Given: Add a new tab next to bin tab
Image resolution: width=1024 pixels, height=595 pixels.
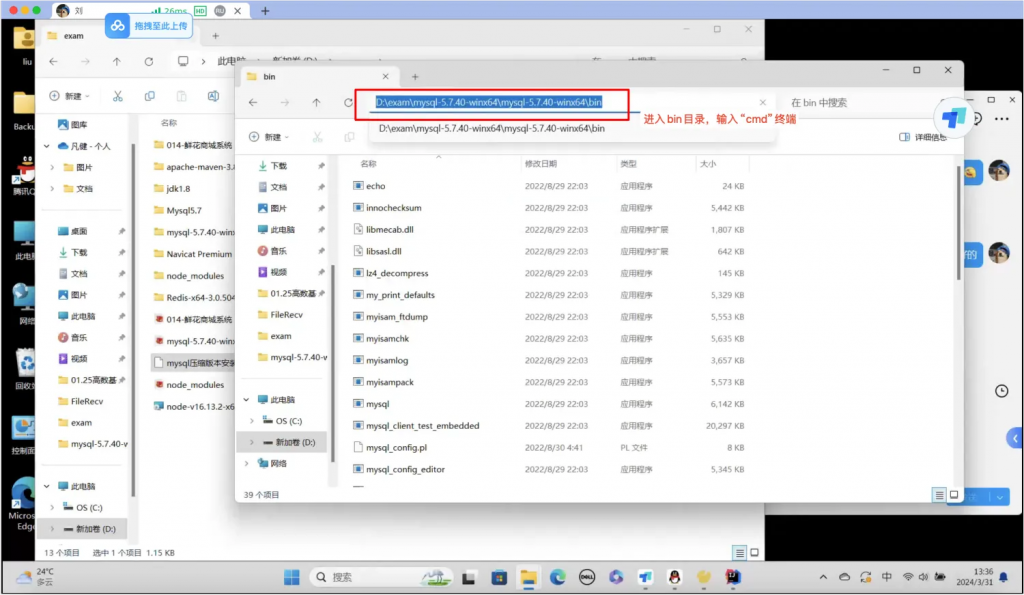Looking at the screenshot, I should (x=415, y=76).
